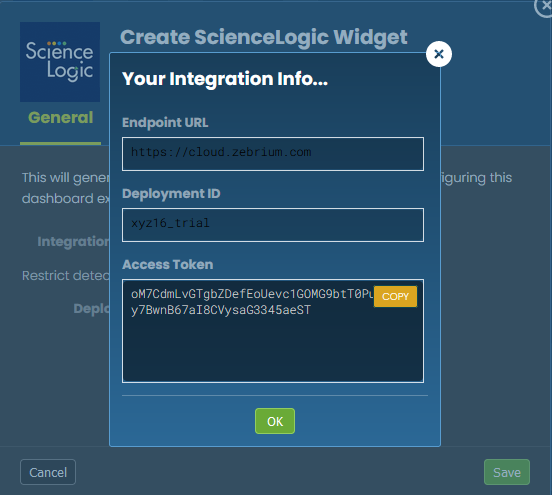This screenshot has width=552, height=495.
Task: Close the Your Integration Info dialog
Action: point(439,54)
